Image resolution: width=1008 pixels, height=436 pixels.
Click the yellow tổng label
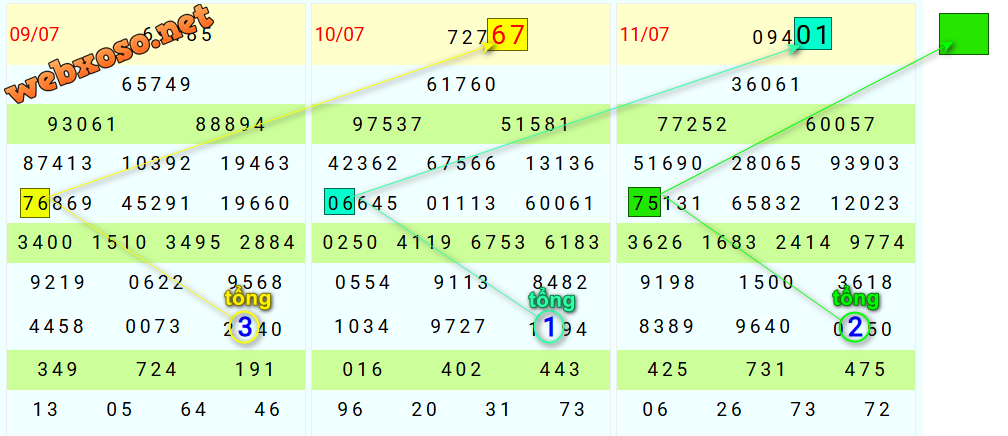248,298
